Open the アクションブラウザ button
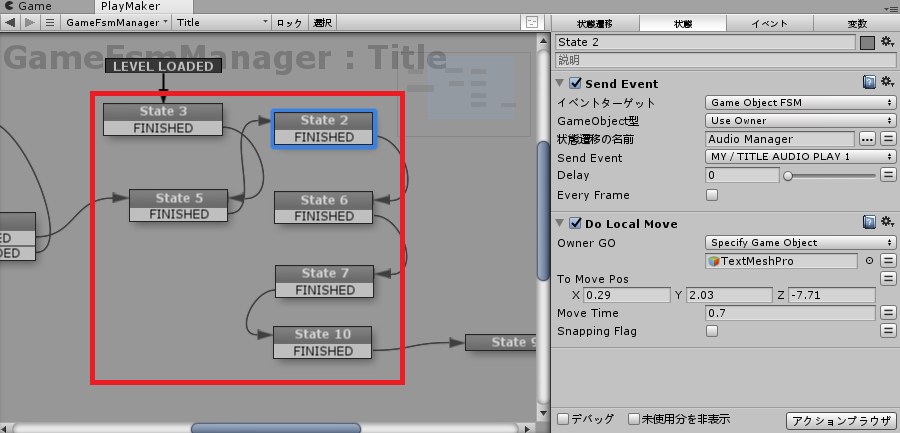The width and height of the screenshot is (900, 433). [x=840, y=420]
